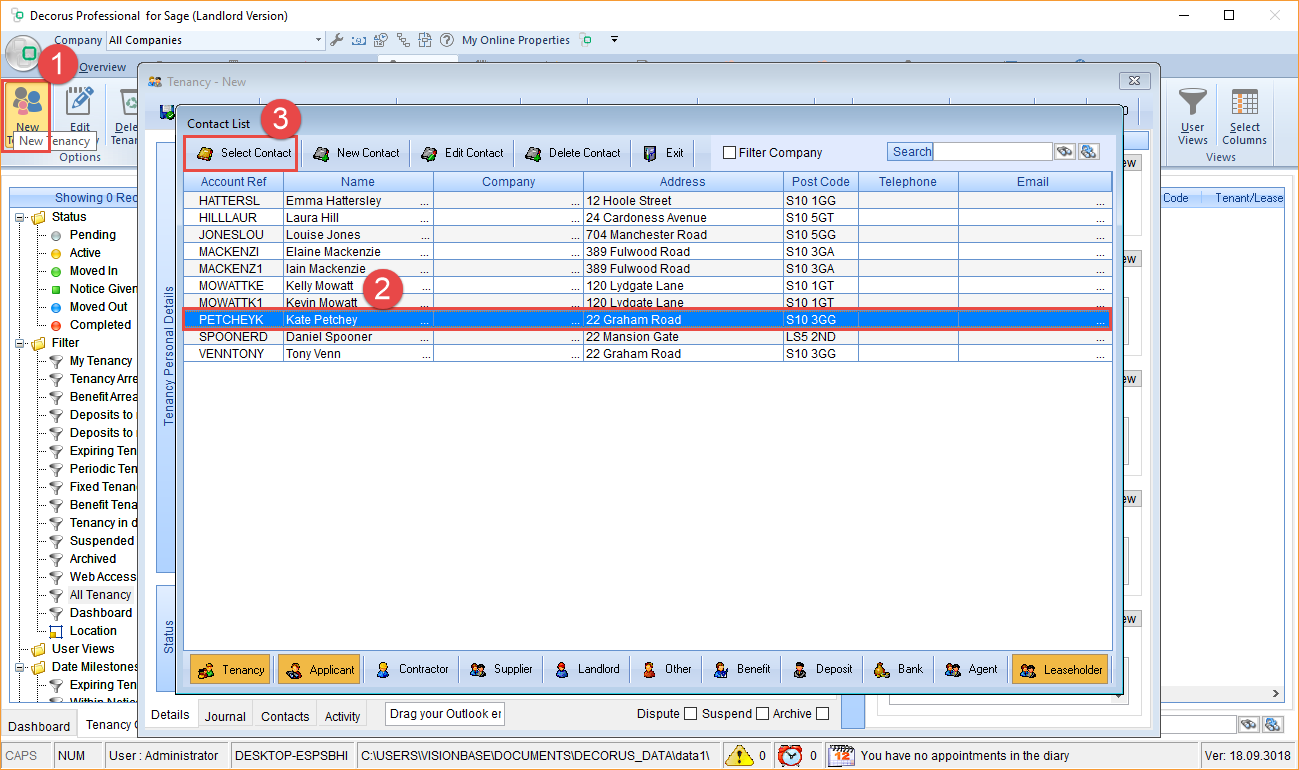Switch to the Journal tab
1299x770 pixels.
(225, 716)
